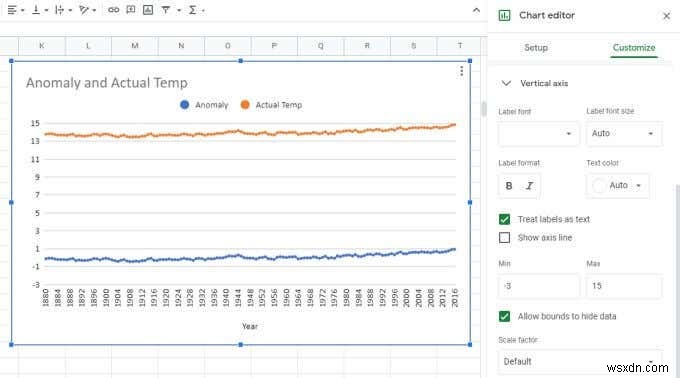Click the functions dropdown arrow
Image resolution: width=680 pixels, height=378 pixels.
[x=203, y=10]
